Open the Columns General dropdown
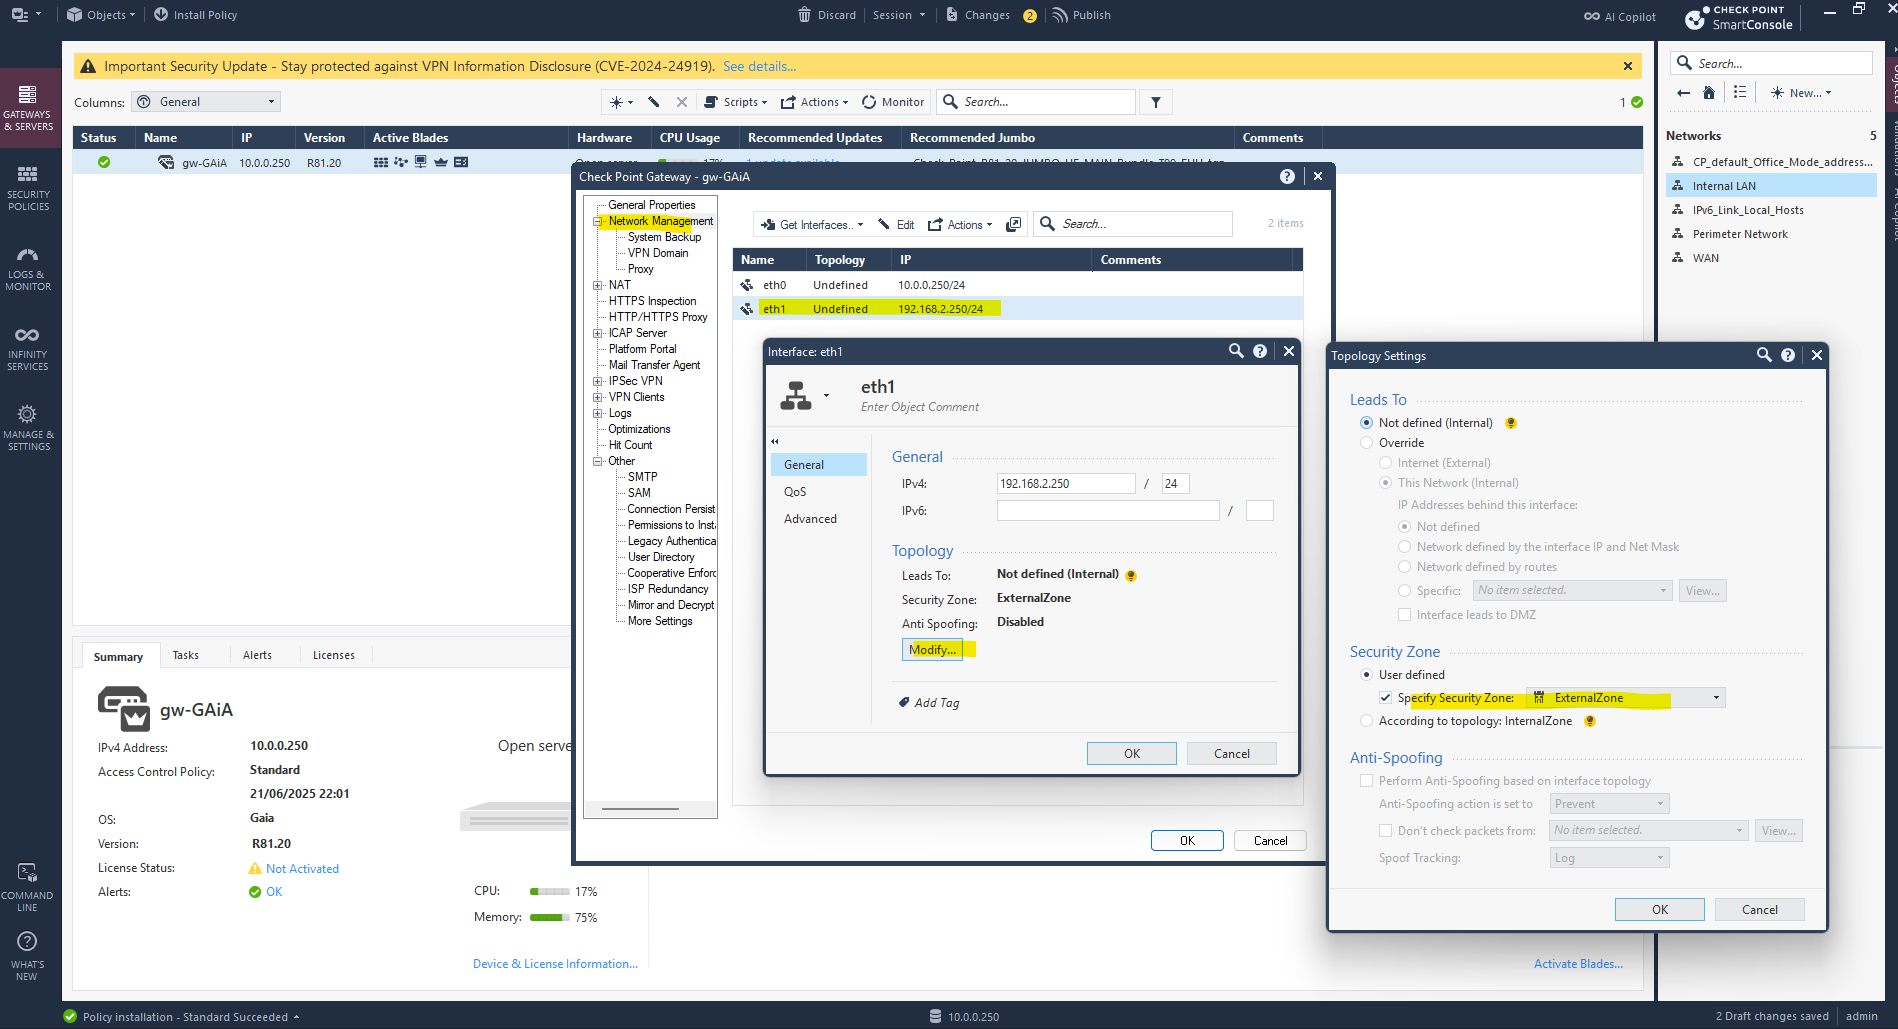This screenshot has height=1029, width=1898. pyautogui.click(x=206, y=102)
